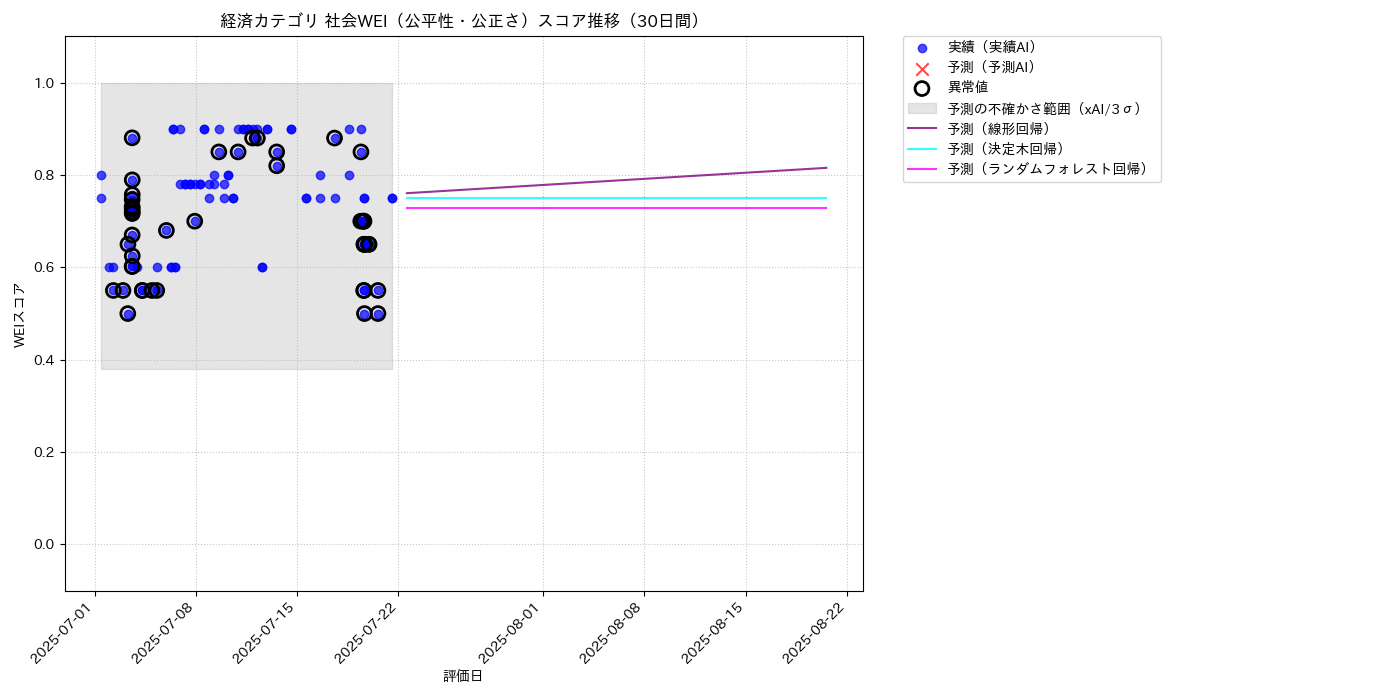Click legend label 異常値
Viewport: 1400px width, 700px height.
968,88
